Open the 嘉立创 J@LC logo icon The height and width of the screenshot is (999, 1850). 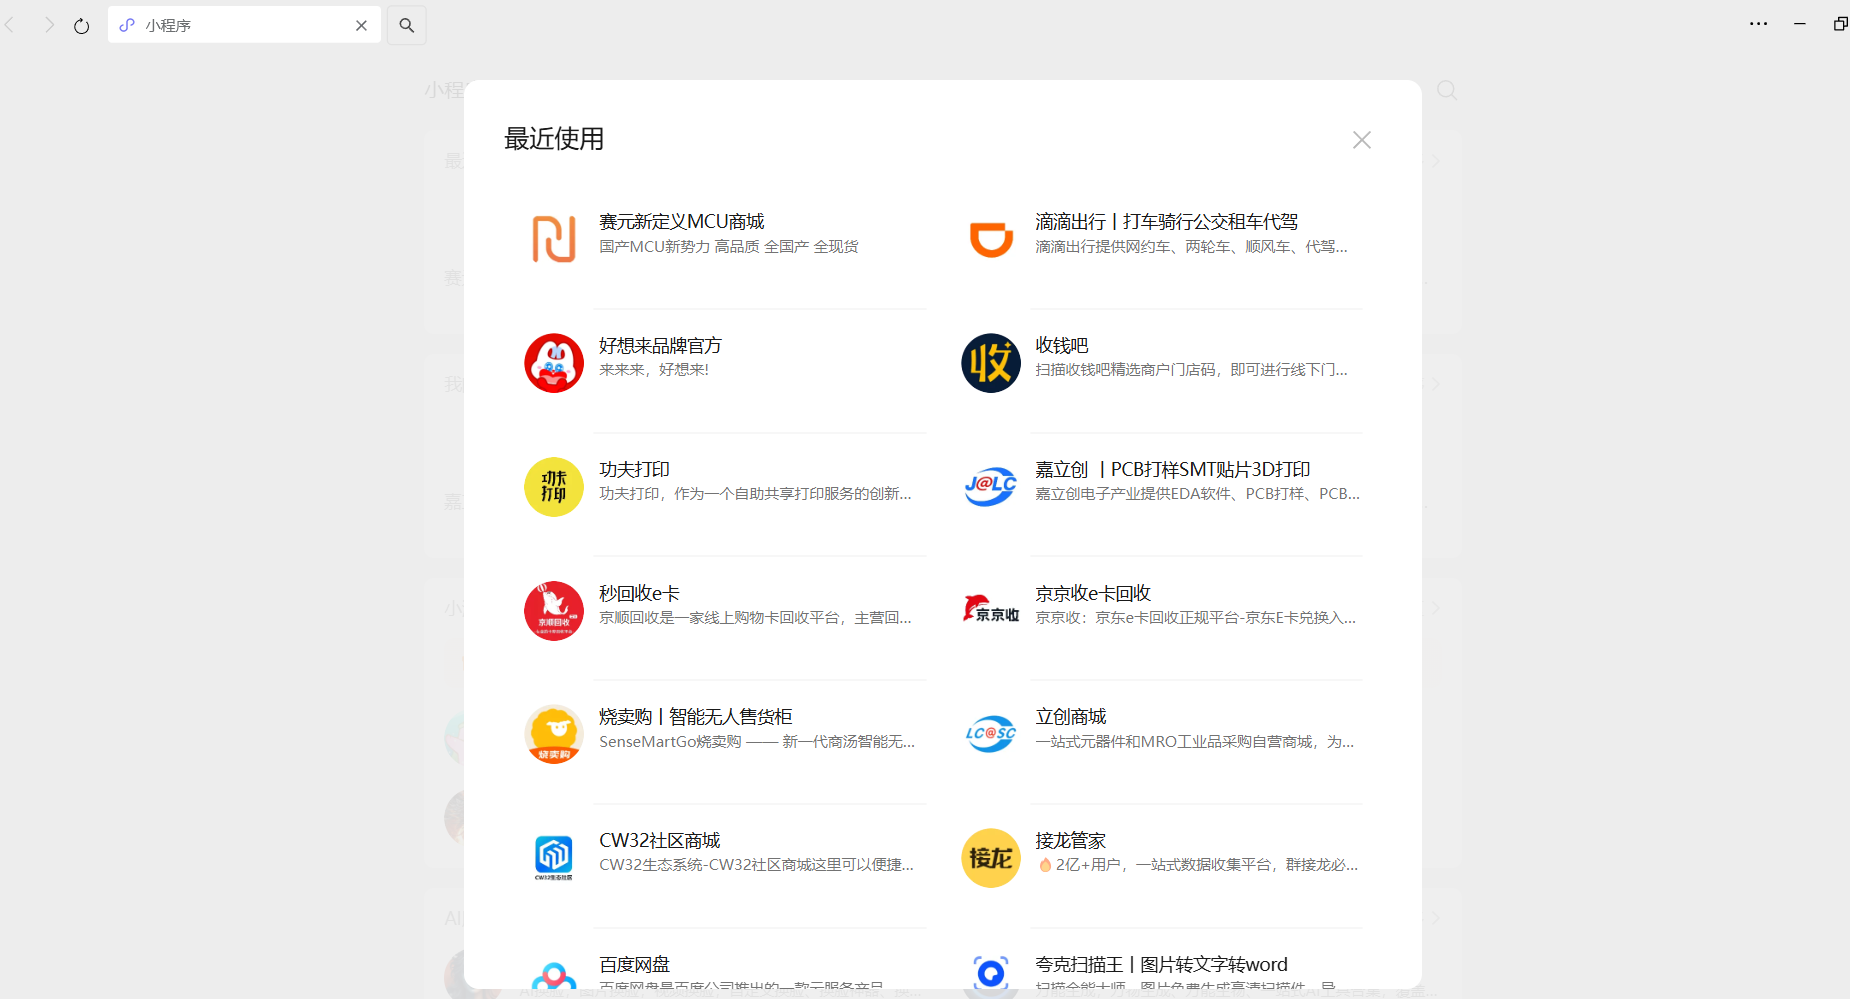tap(991, 487)
